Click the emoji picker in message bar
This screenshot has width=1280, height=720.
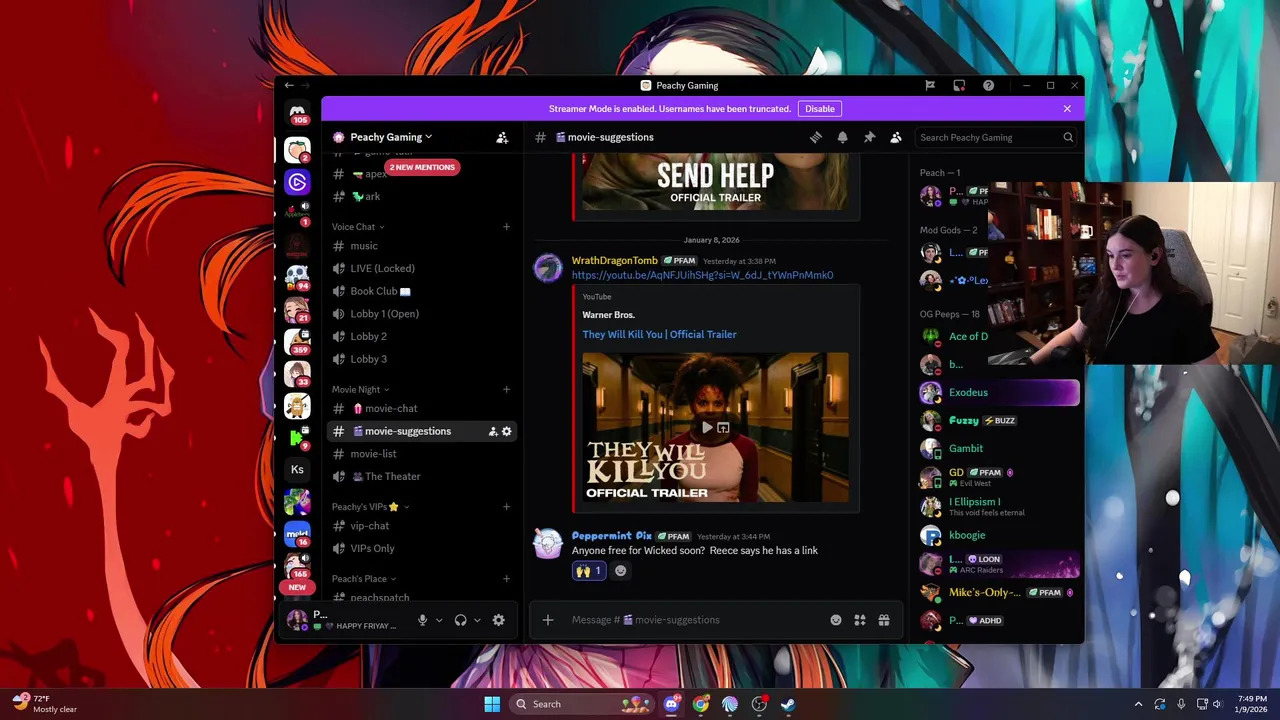pyautogui.click(x=836, y=620)
